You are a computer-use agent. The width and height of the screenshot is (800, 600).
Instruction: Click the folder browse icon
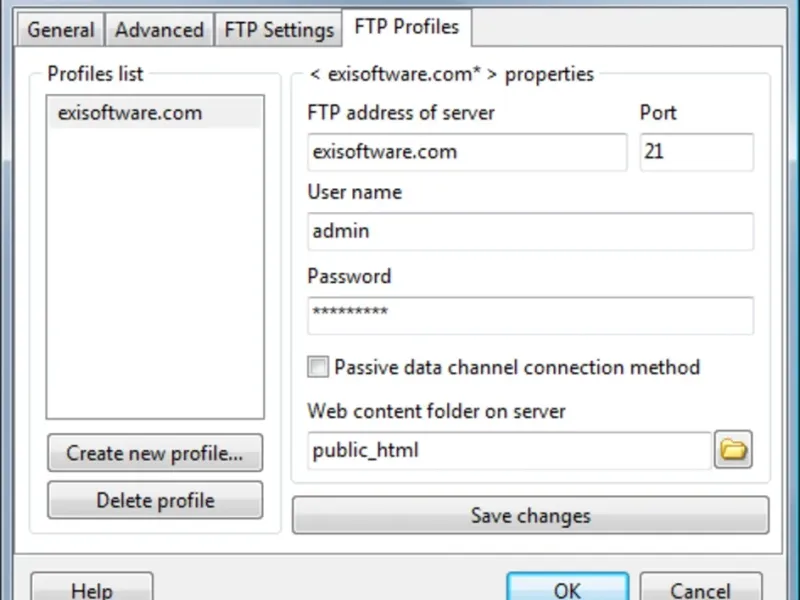coord(733,451)
